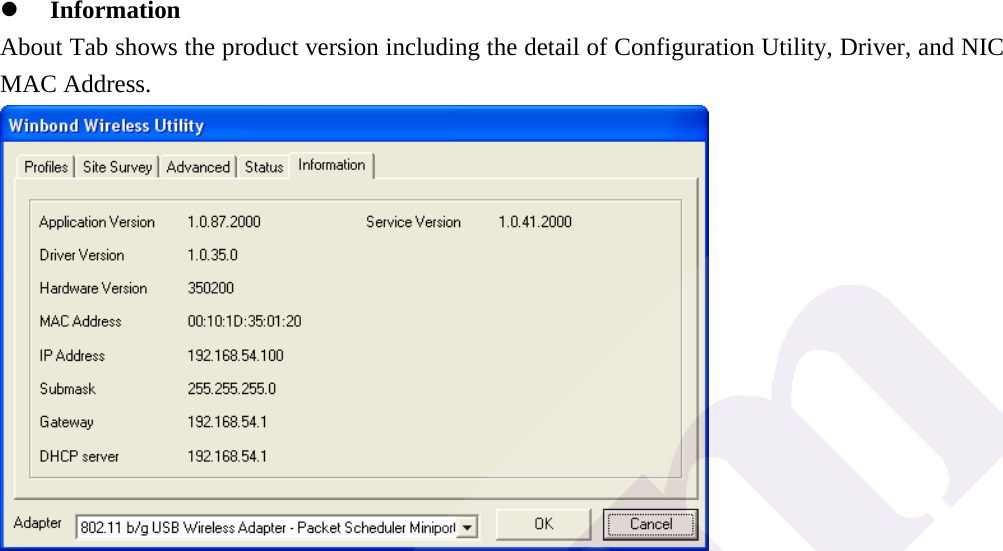Click MAC Address value 00:10:1D:35:01:20
The image size is (1003, 551).
[x=244, y=321]
